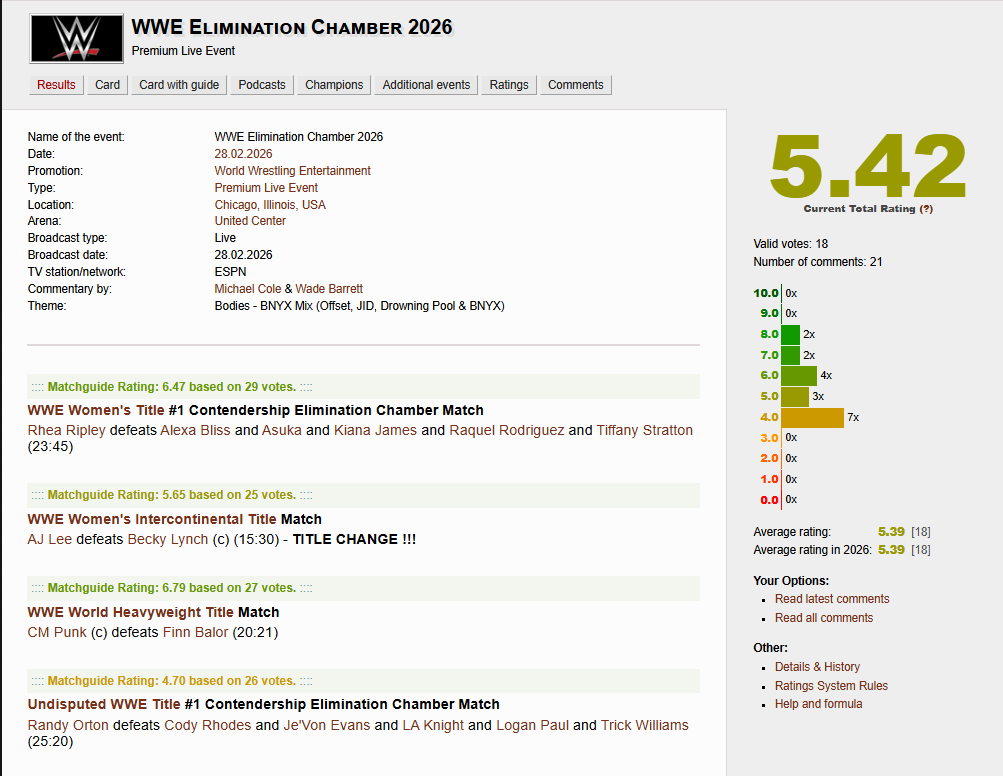1003x776 pixels.
Task: Open the Undisputed WWE Title link
Action: (104, 704)
